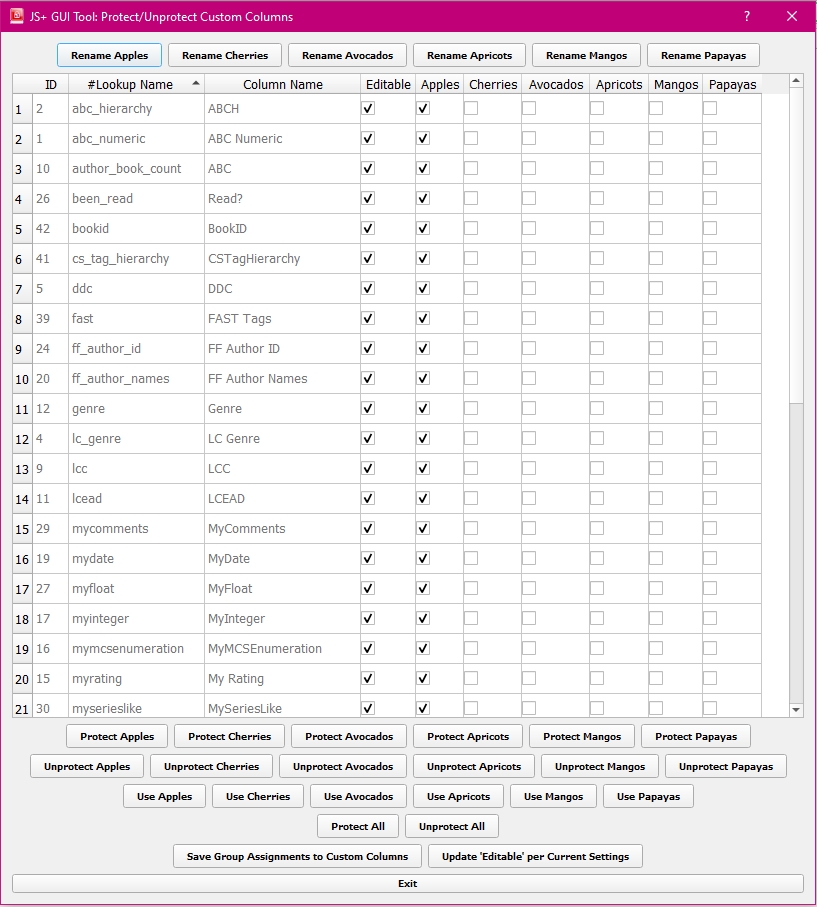The width and height of the screenshot is (817, 907).
Task: Click the Cherries column header
Action: pos(492,84)
